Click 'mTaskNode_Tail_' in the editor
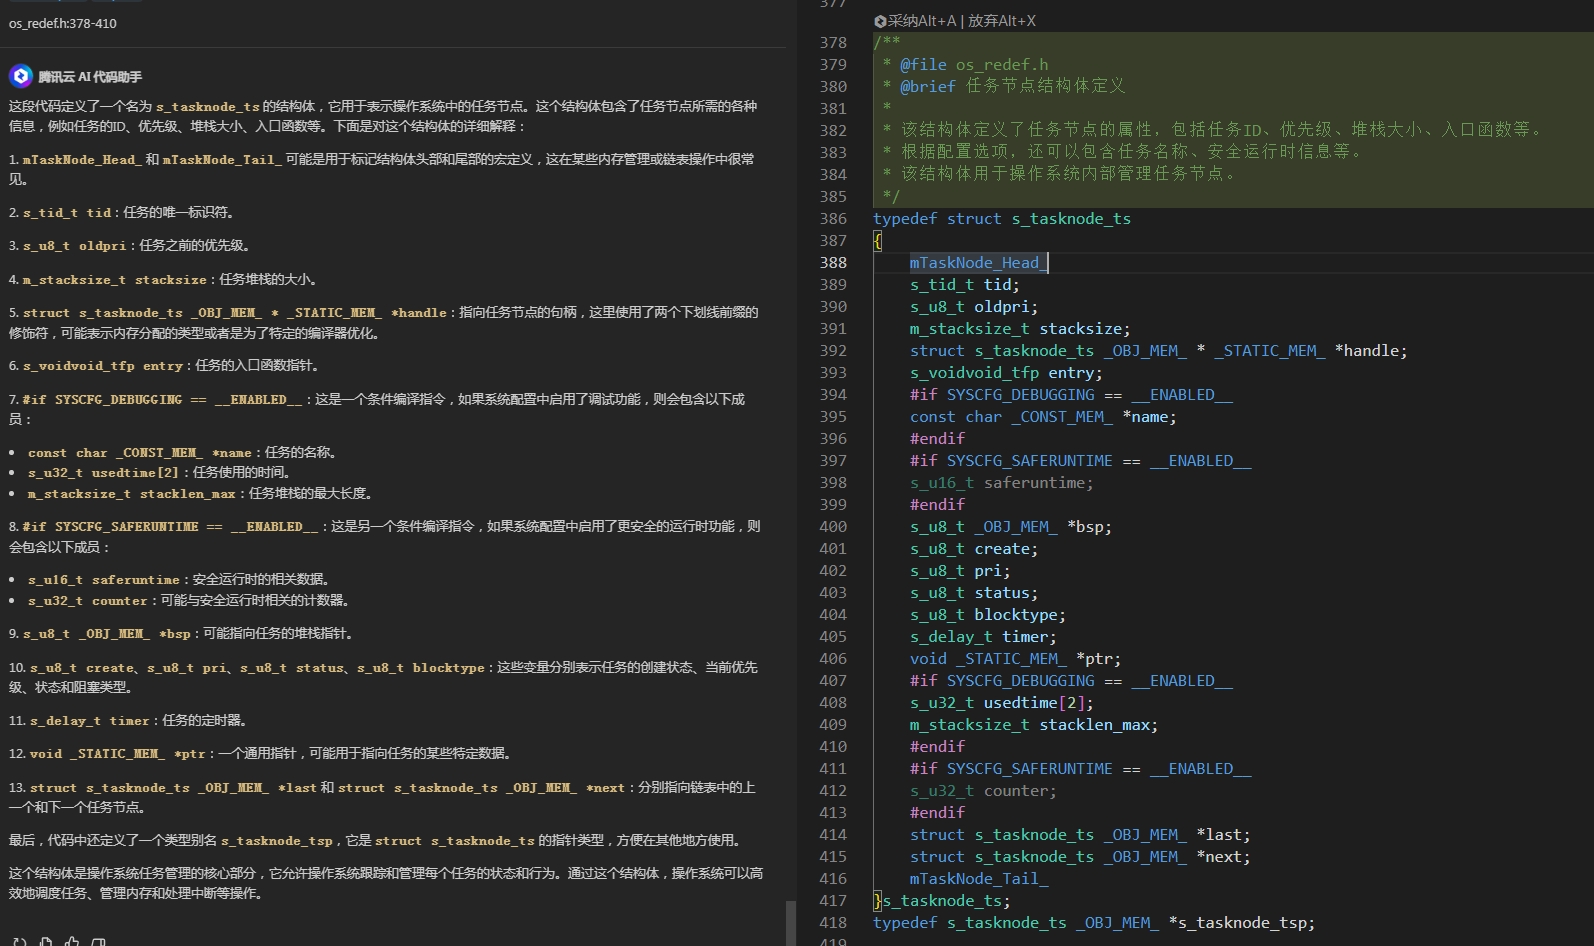 979,879
